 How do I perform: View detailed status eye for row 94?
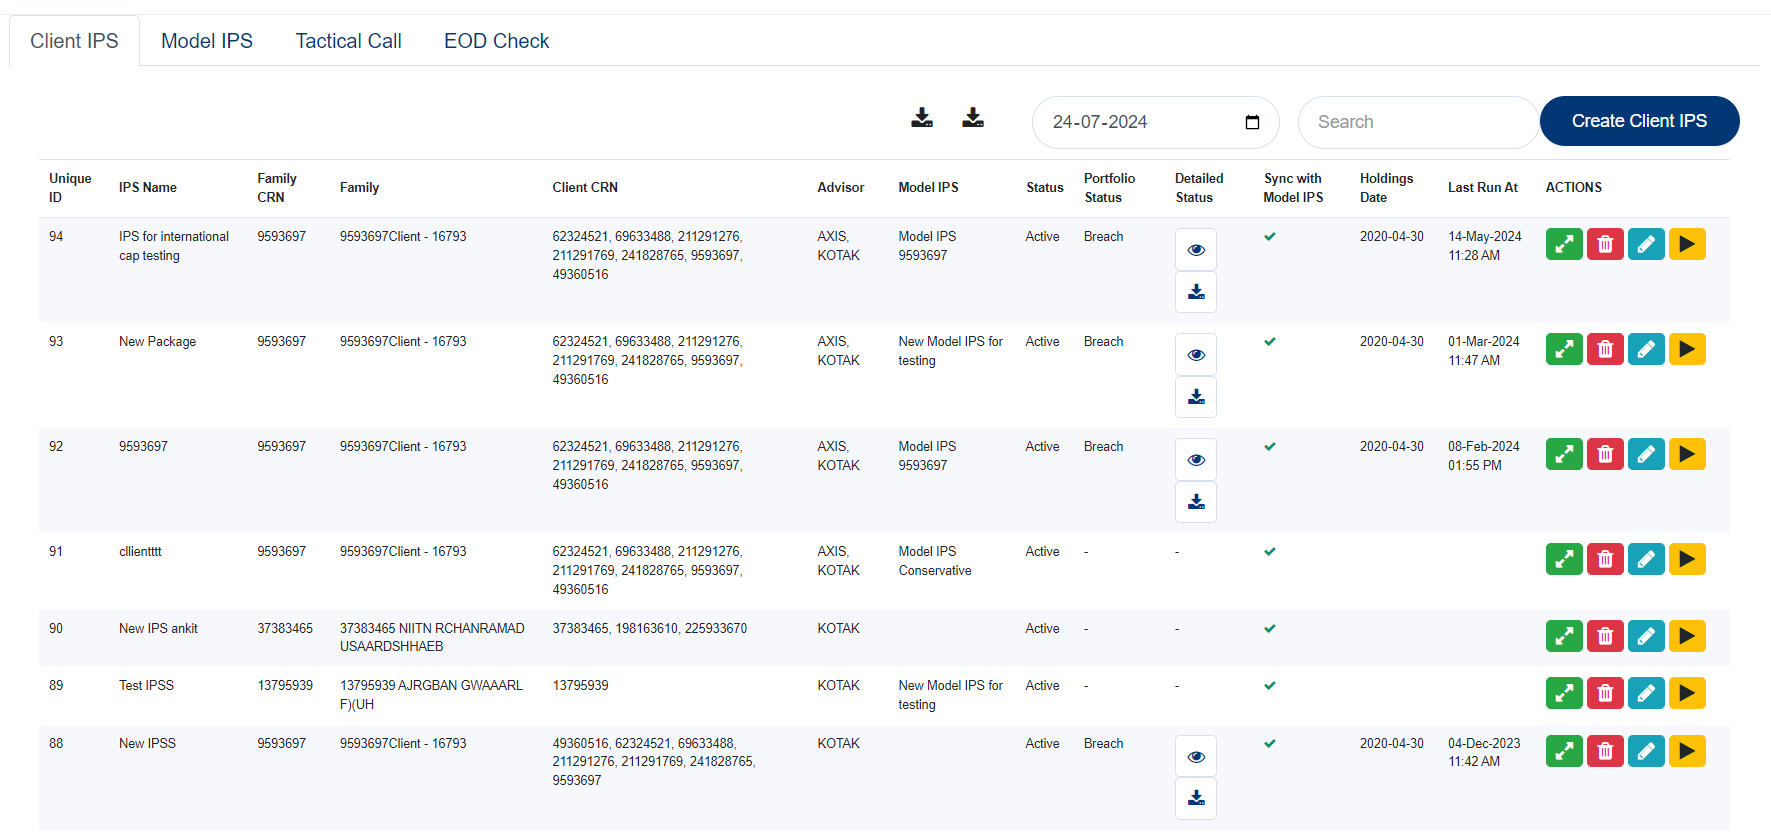pyautogui.click(x=1196, y=250)
